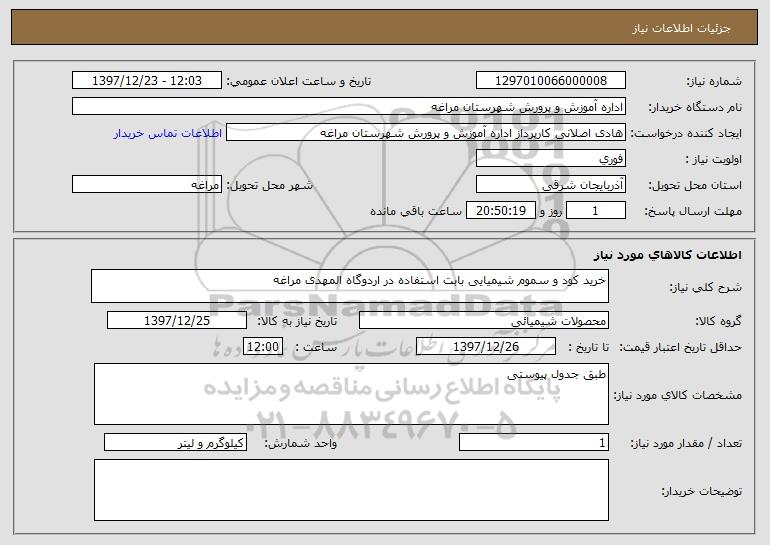
Task: Click the label تعداد / مقدار مورد نیاز
Action: [686, 443]
